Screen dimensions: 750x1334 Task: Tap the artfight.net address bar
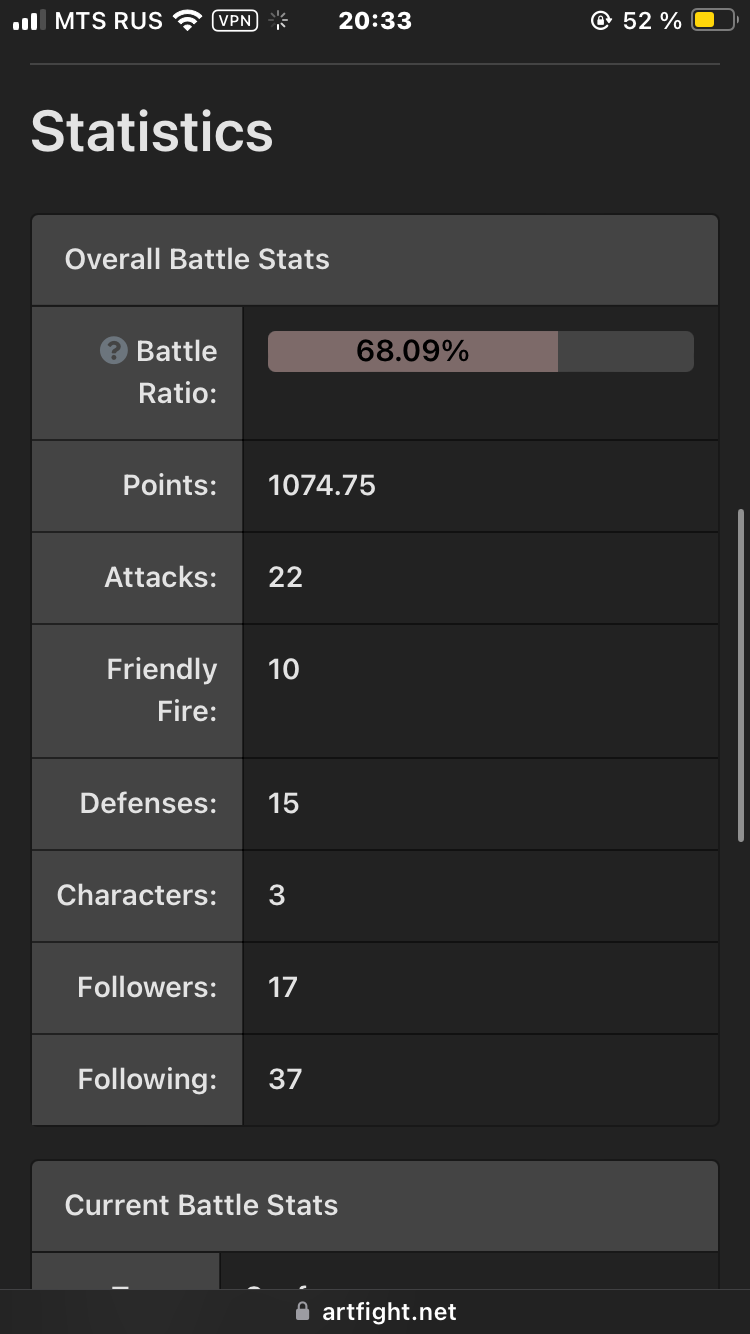(x=375, y=1311)
